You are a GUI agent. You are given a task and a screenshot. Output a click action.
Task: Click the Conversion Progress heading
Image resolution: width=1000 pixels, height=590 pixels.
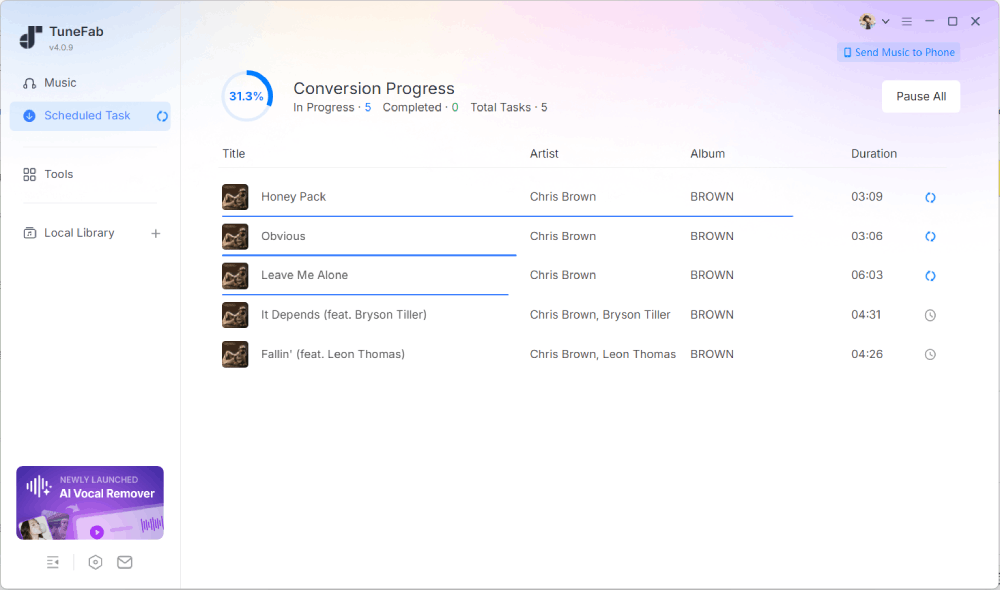(x=374, y=88)
